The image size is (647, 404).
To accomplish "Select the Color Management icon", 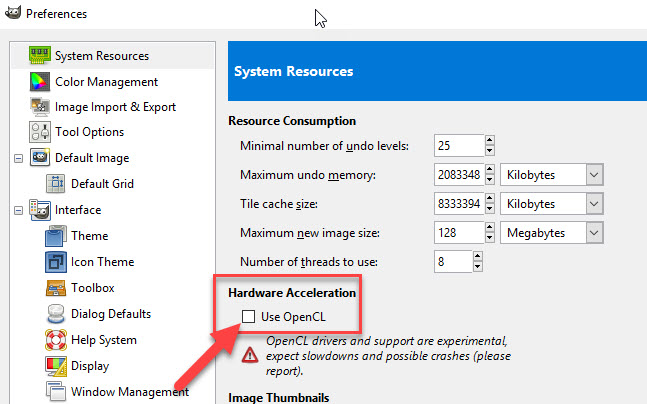I will (x=39, y=82).
